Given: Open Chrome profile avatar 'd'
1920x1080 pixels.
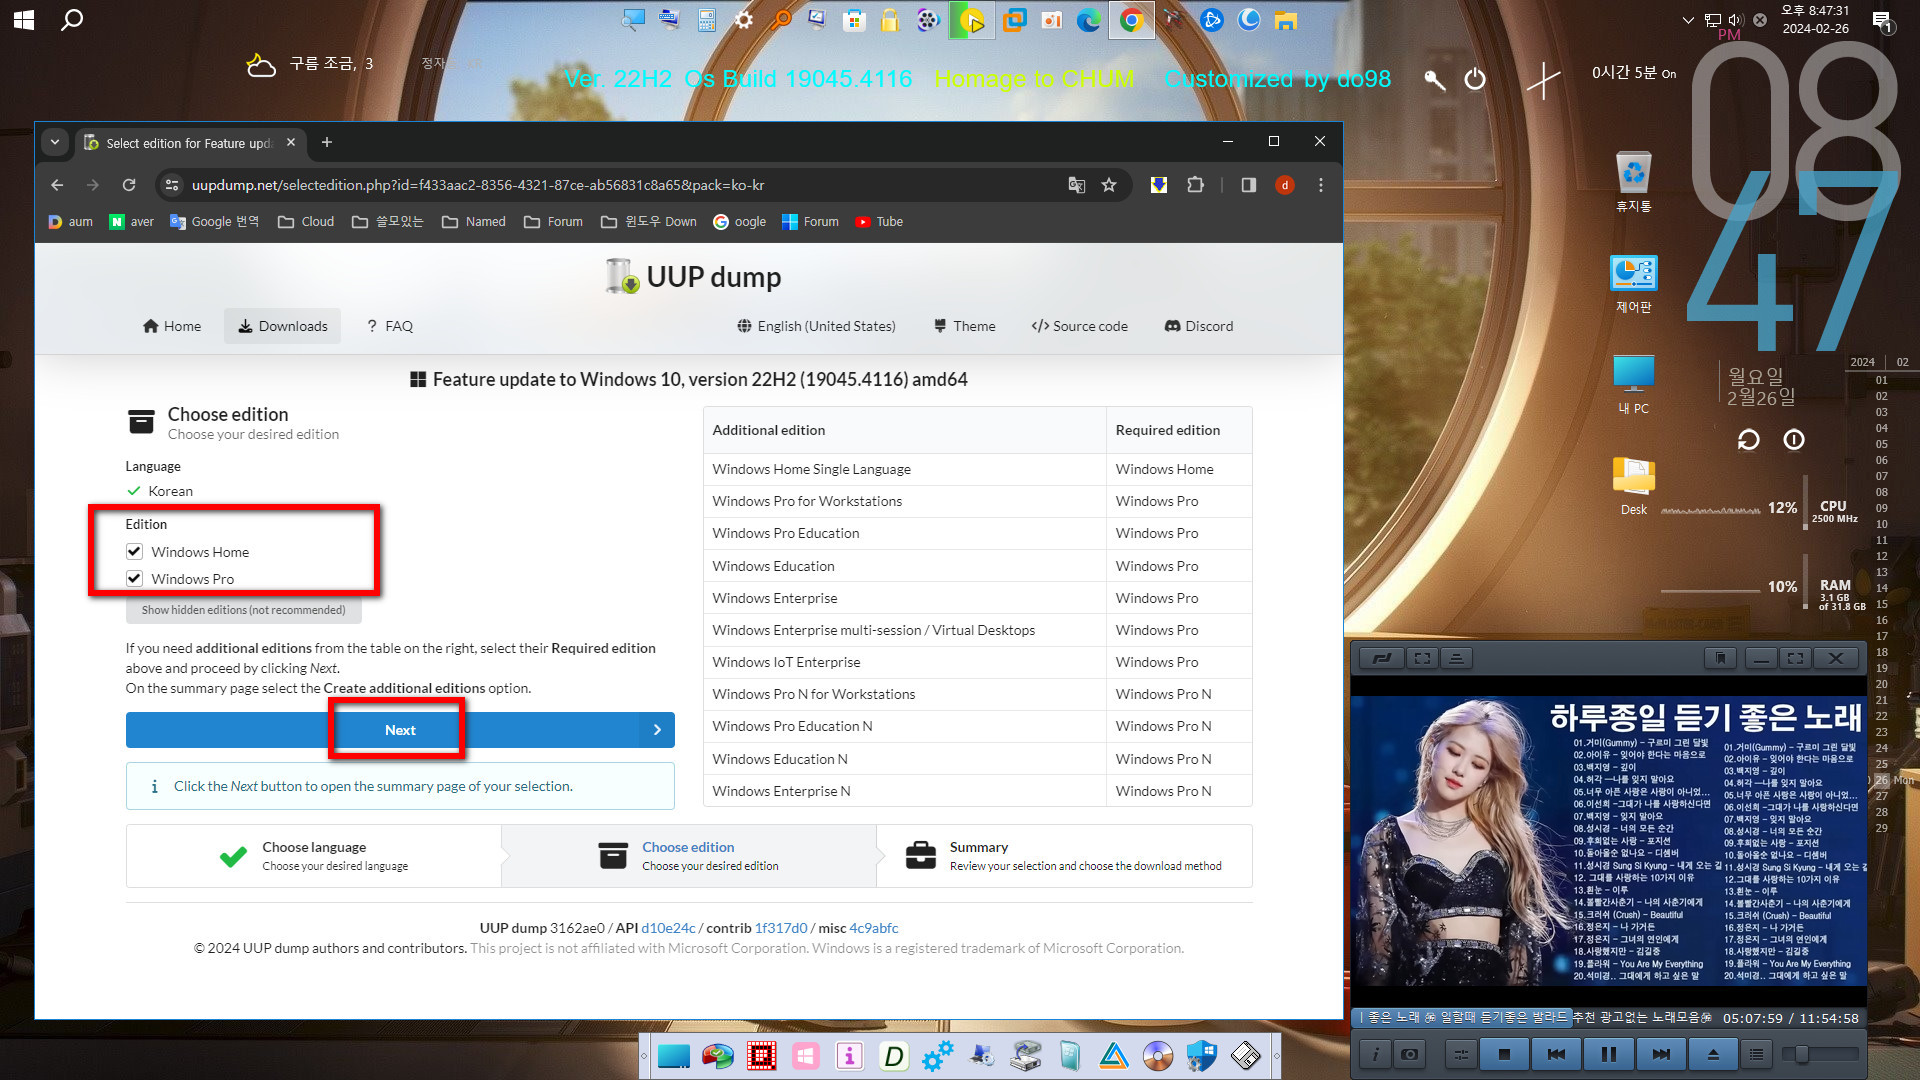Looking at the screenshot, I should click(1285, 185).
